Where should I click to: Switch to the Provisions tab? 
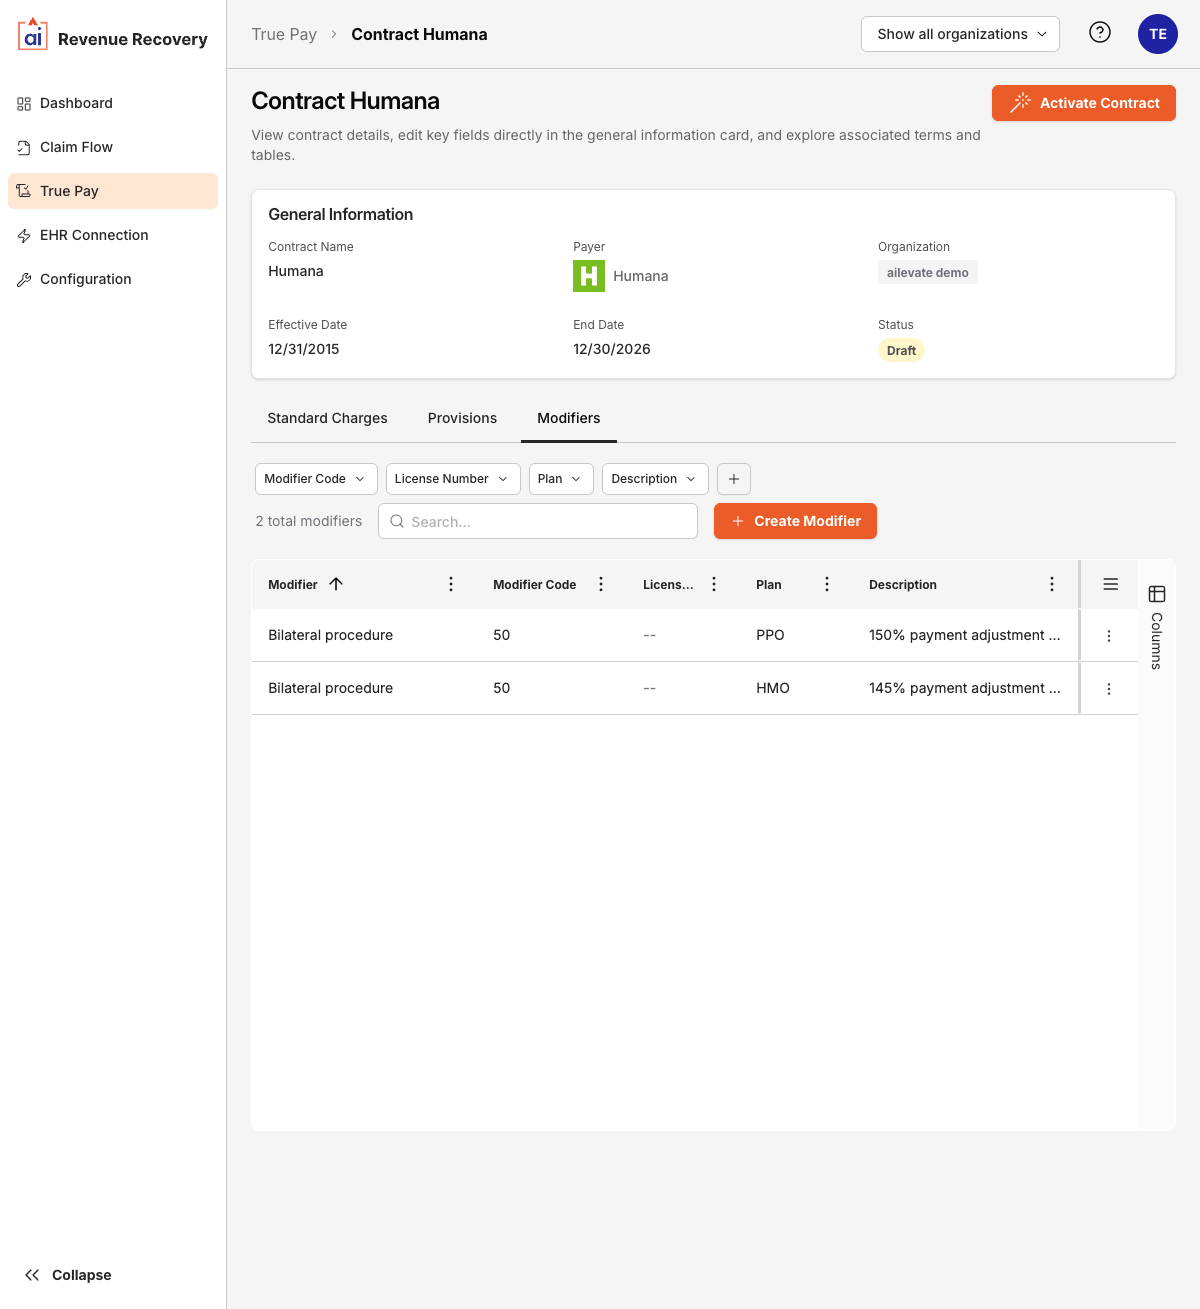pos(462,418)
